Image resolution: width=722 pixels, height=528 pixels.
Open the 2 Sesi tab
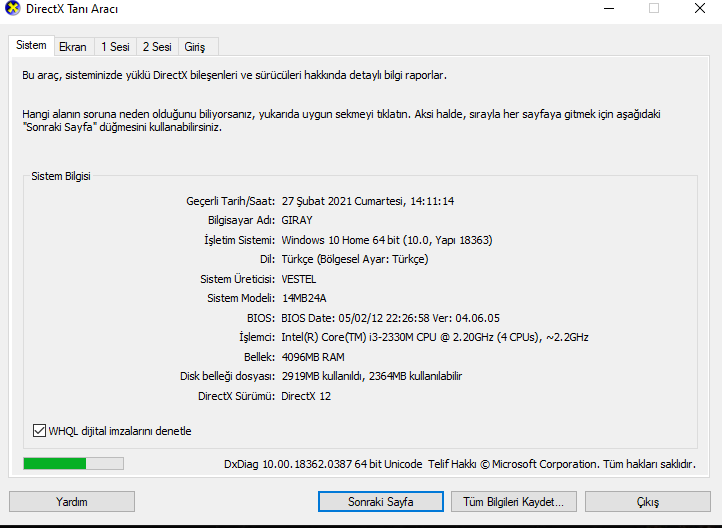point(157,47)
